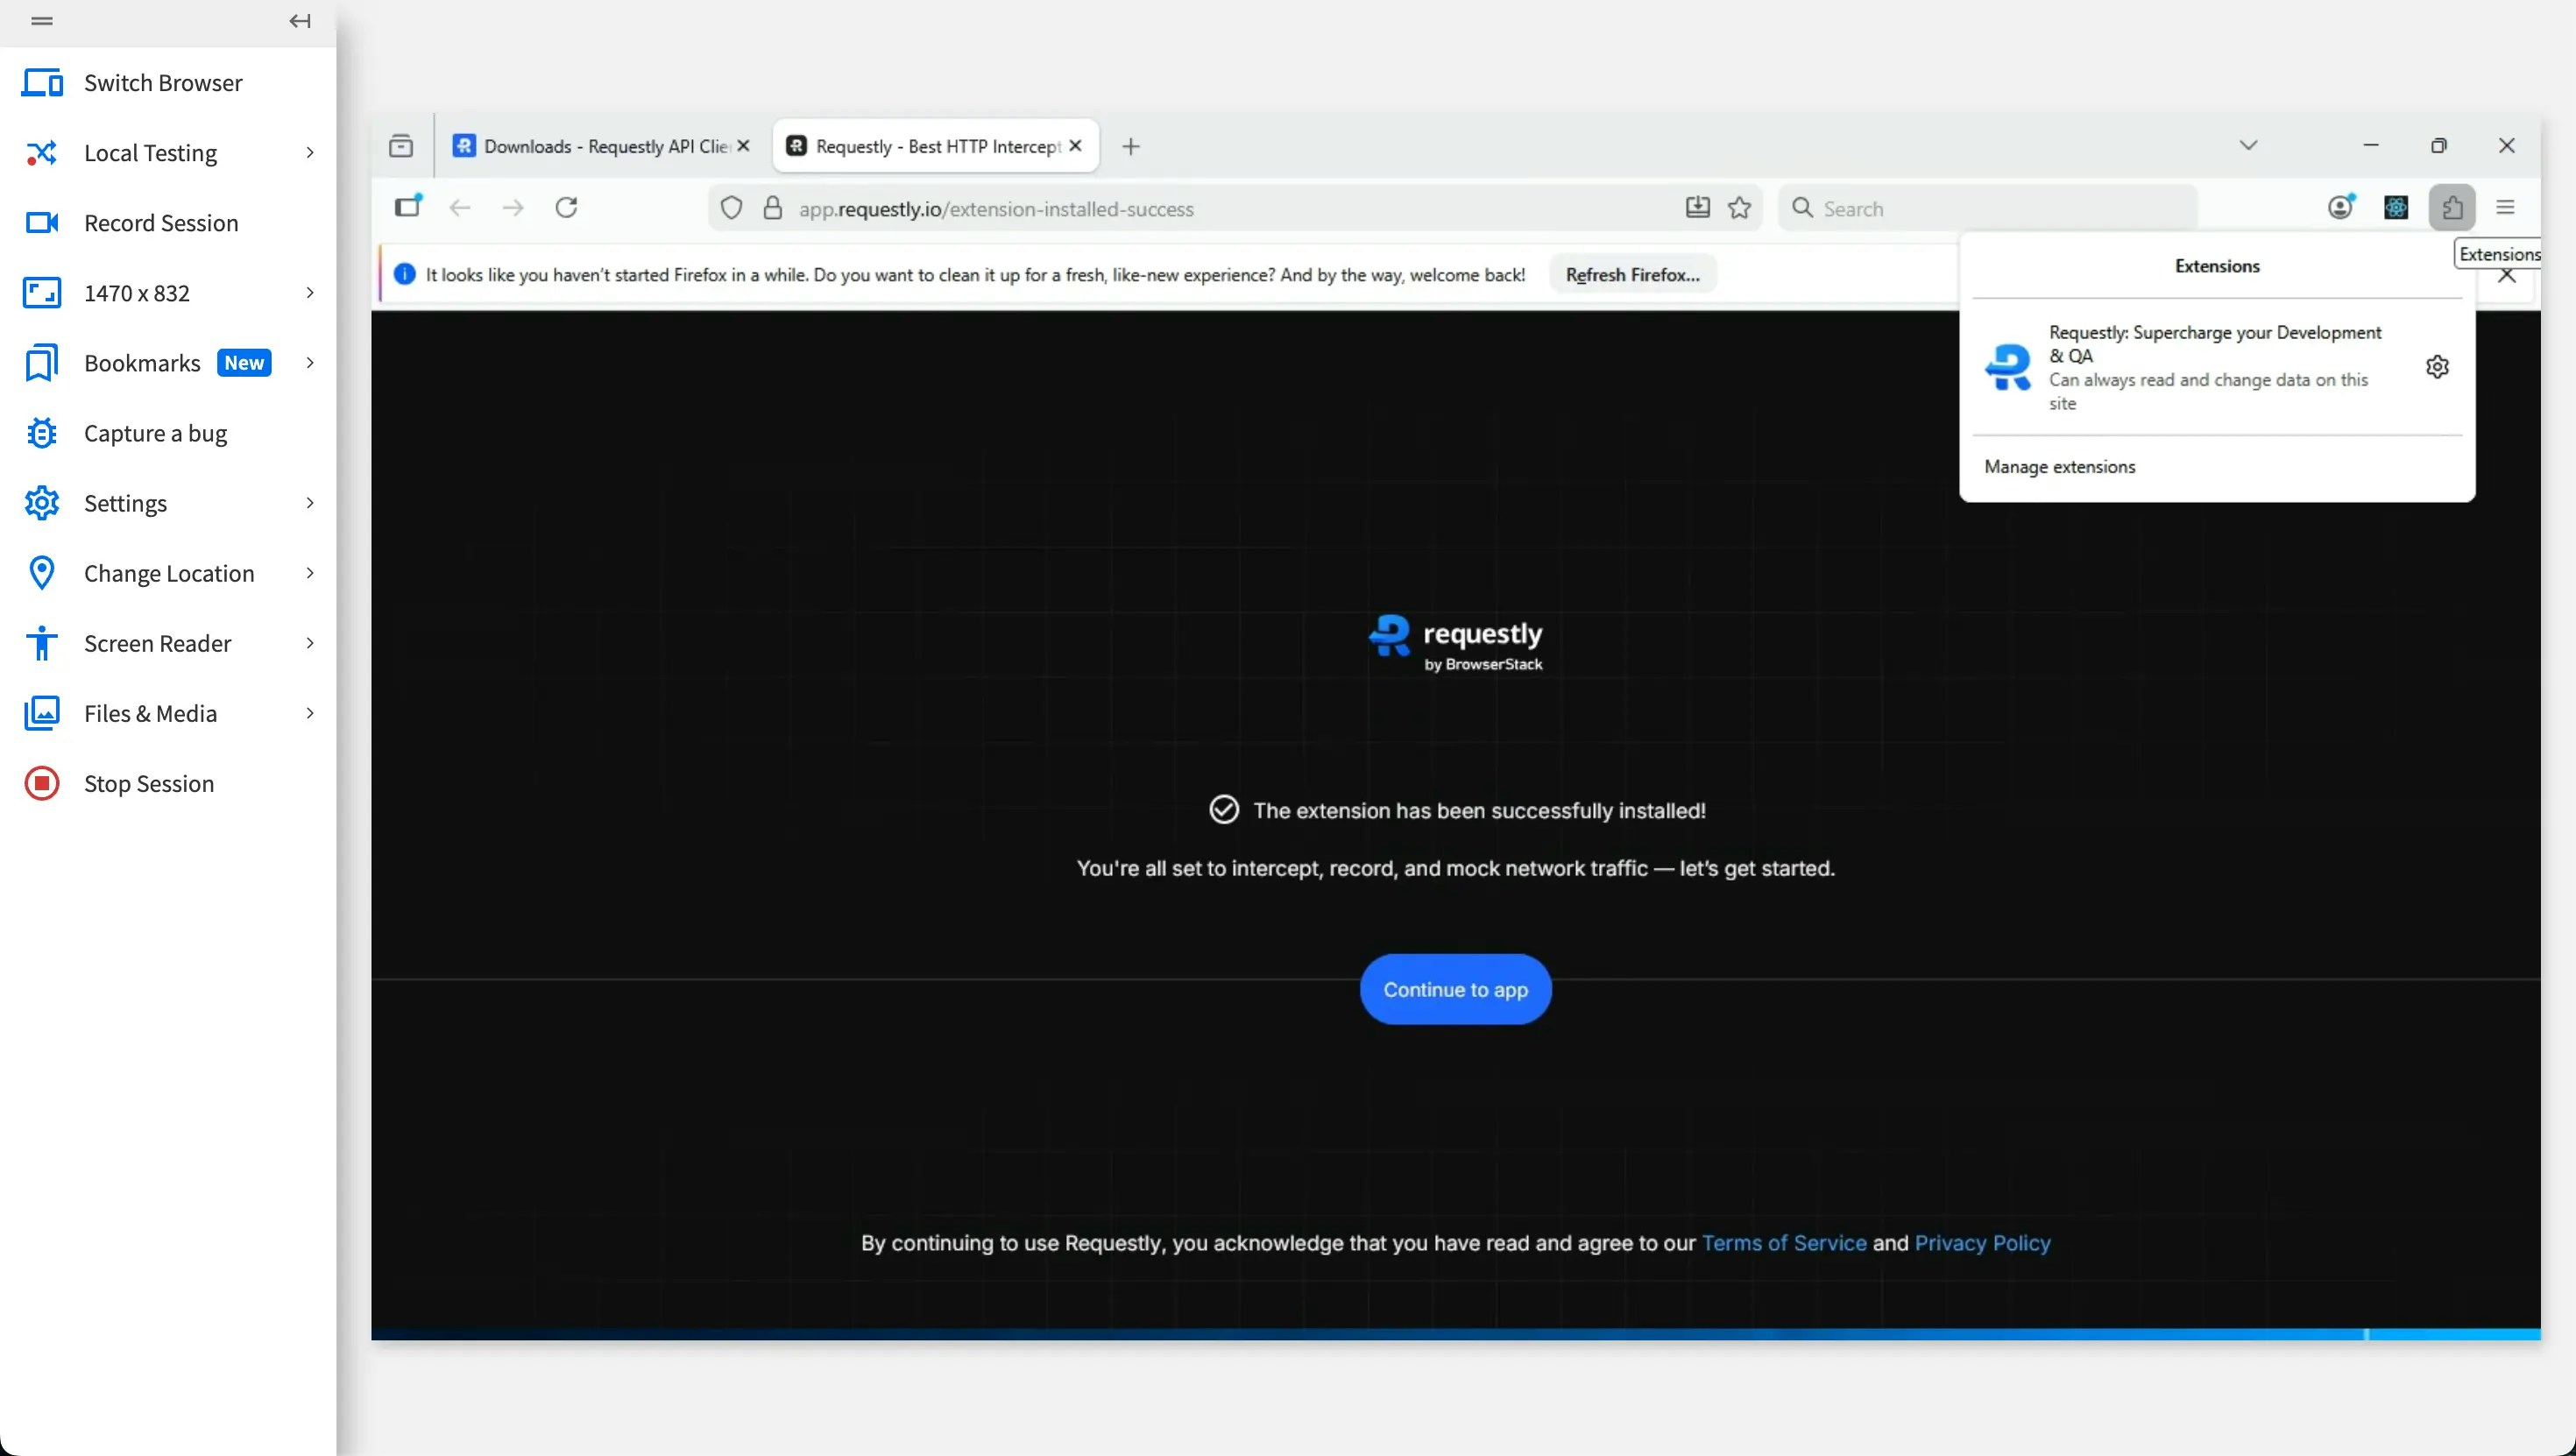
Task: Open the Firefox application menu
Action: tap(2505, 206)
